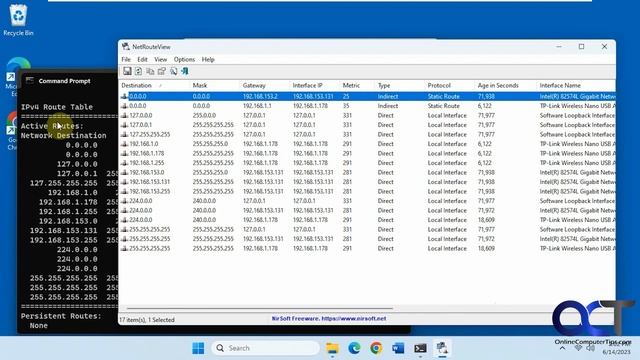This screenshot has height=360, width=640.
Task: Select the route icon of the 192.168.153.0 row
Action: 124,172
